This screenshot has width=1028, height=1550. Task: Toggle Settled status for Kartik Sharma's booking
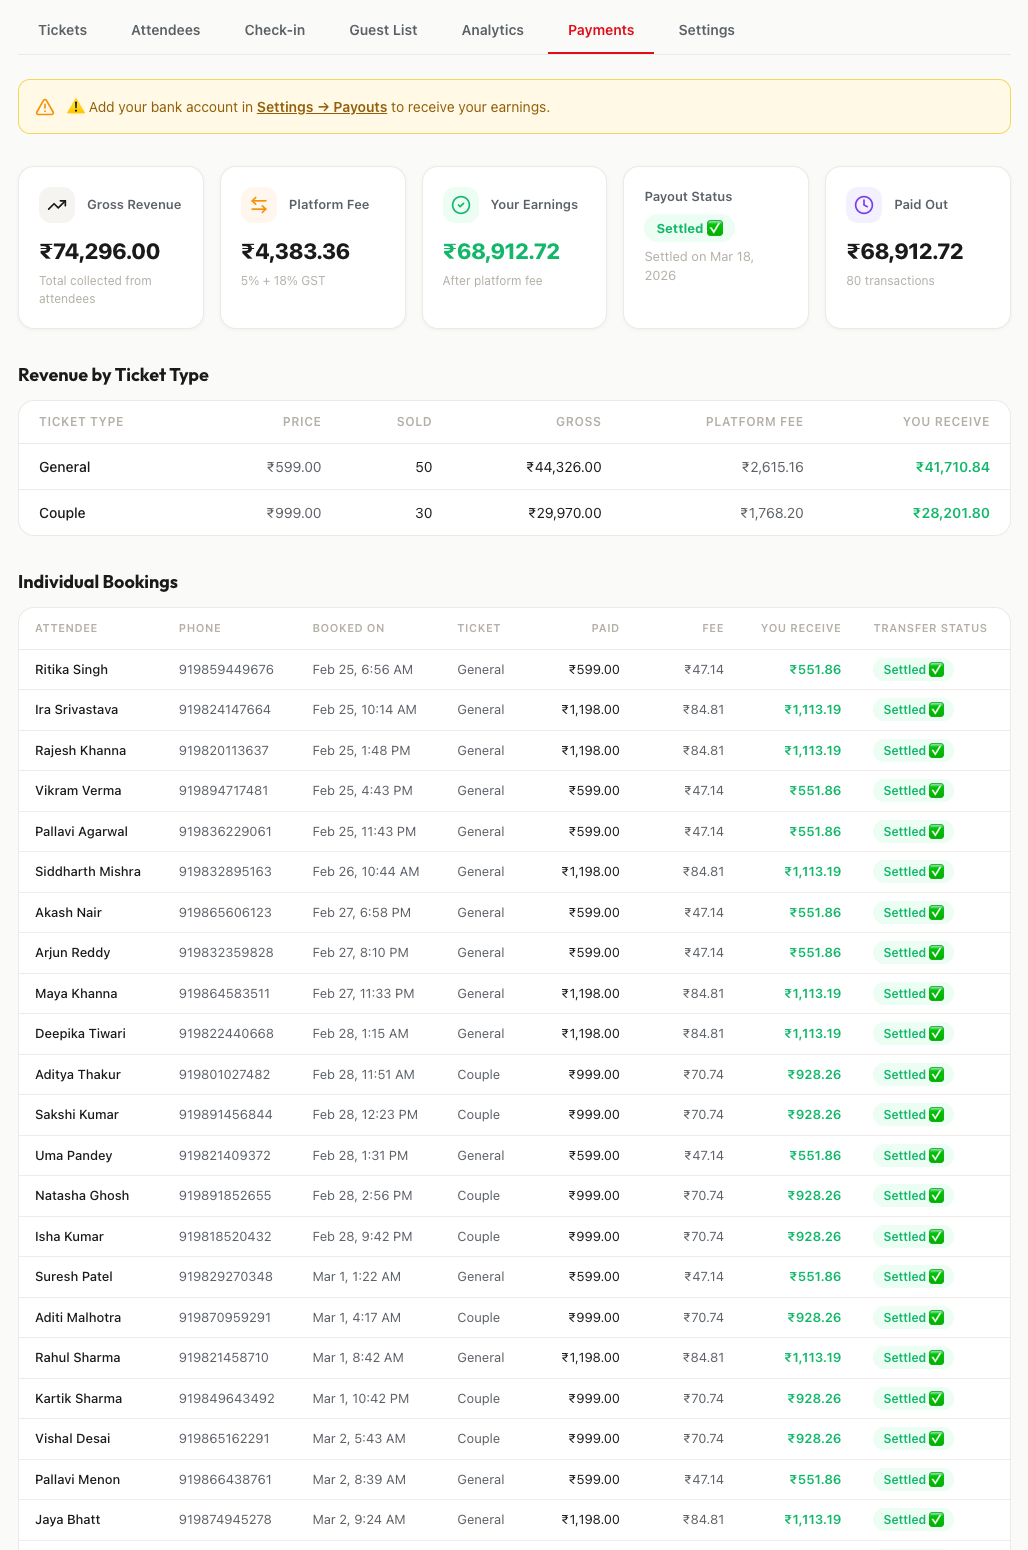tap(911, 1398)
